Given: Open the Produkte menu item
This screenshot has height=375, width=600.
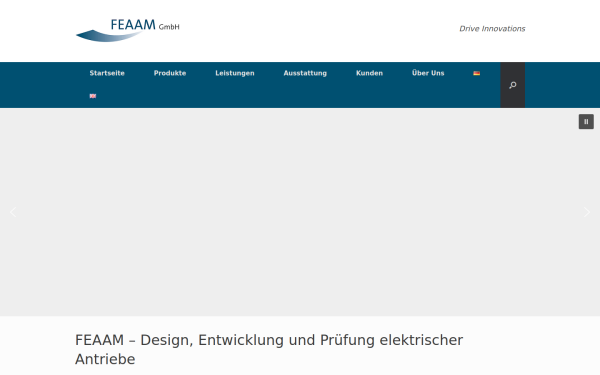Looking at the screenshot, I should pos(170,73).
